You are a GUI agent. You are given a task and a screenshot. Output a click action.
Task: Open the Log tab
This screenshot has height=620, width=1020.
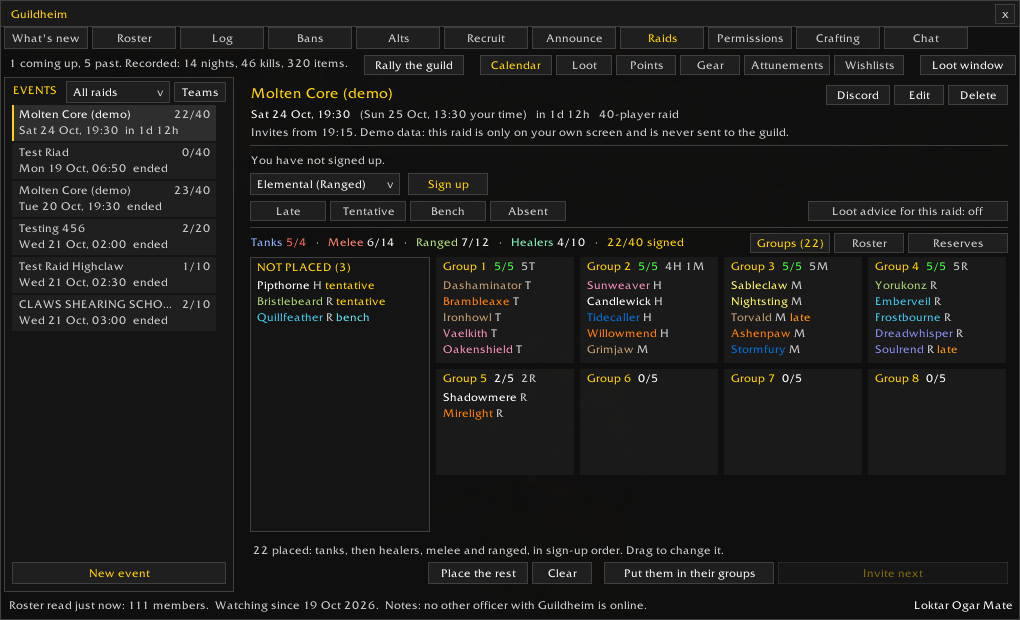pos(222,38)
